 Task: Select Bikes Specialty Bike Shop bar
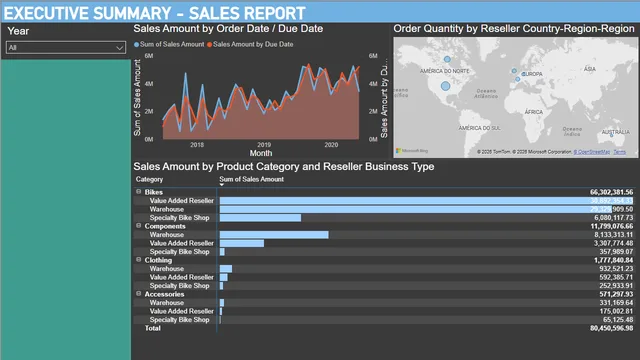pyautogui.click(x=260, y=218)
